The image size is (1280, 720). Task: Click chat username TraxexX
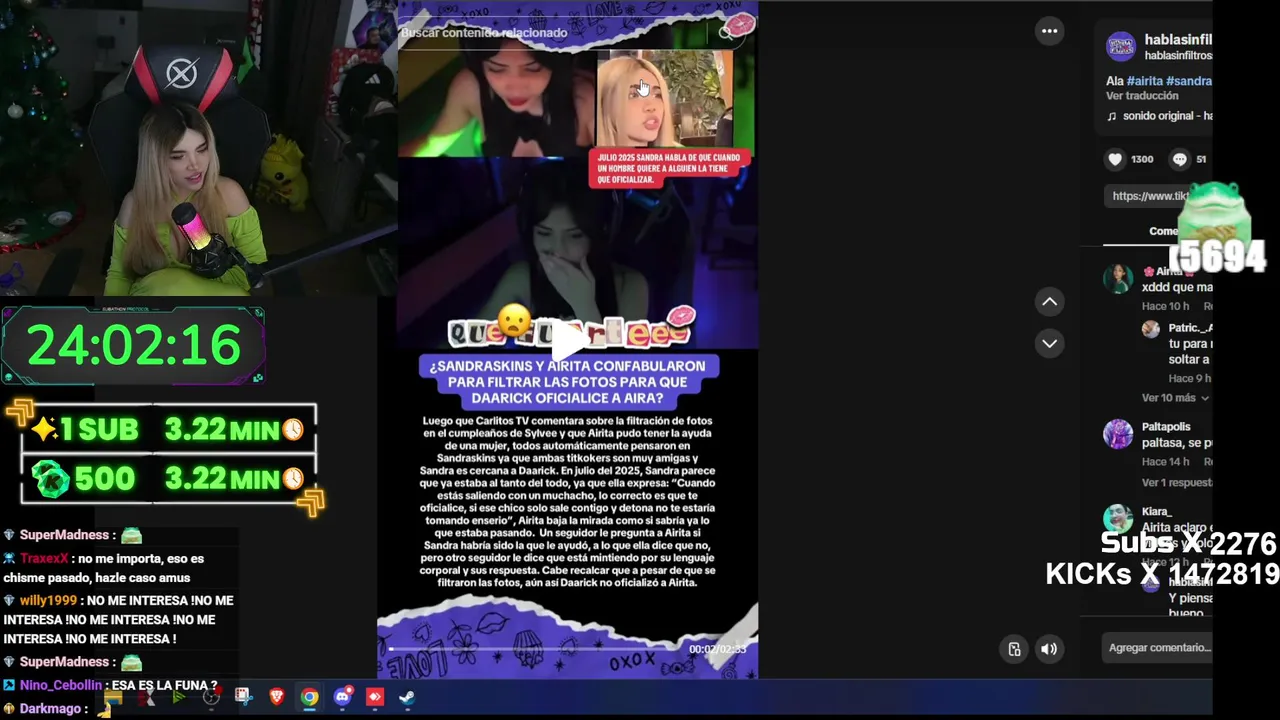coord(44,559)
